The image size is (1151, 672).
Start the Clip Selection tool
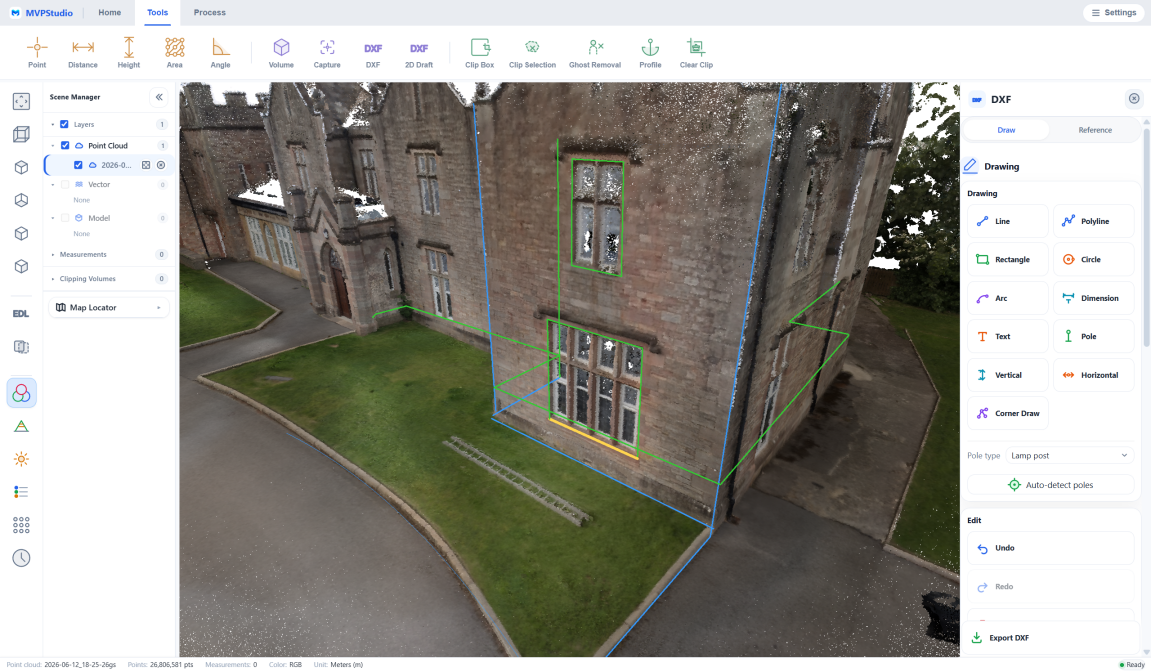[x=532, y=53]
